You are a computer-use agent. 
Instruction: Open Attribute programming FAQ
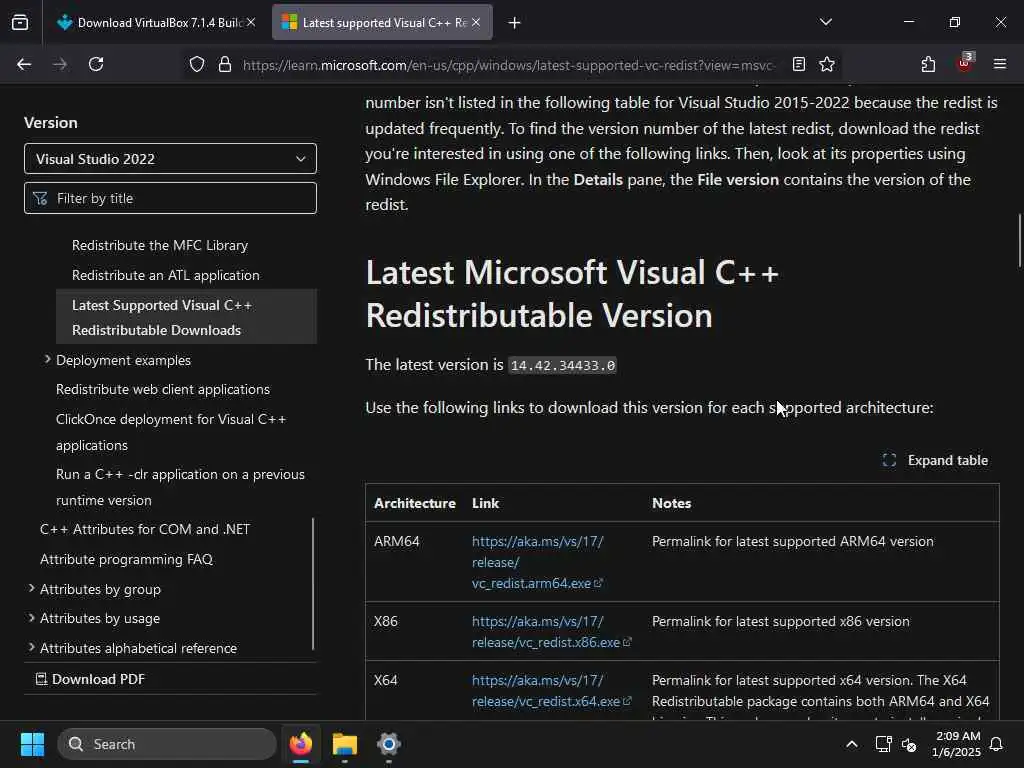tap(127, 560)
